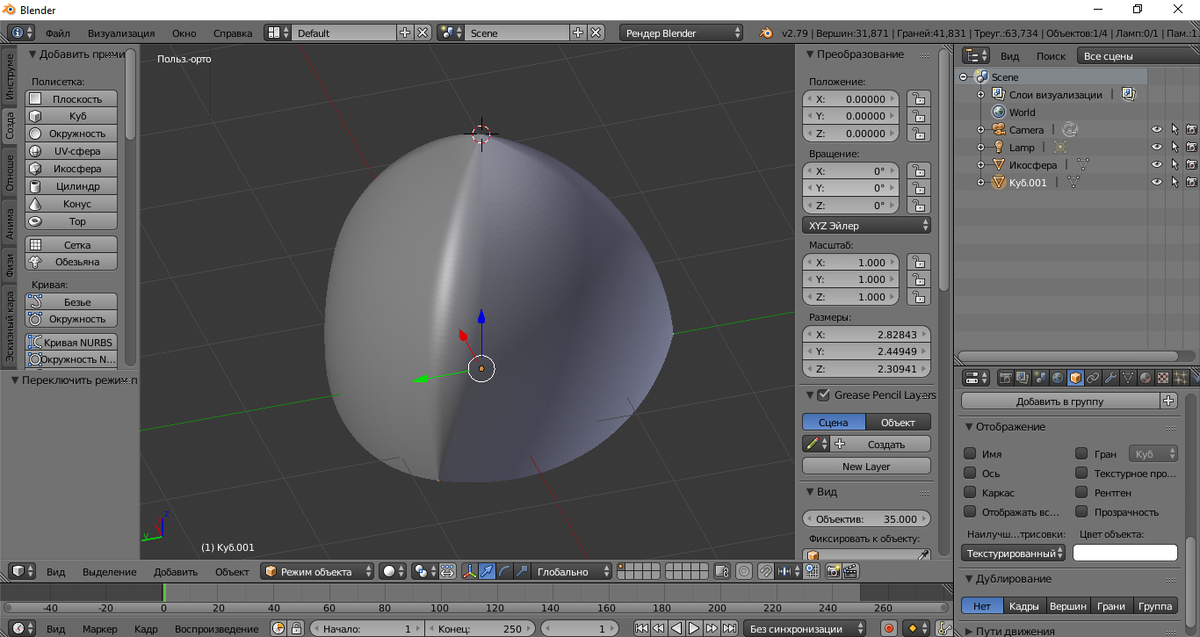
Task: Enable the translate manipulator arrow icon
Action: point(487,572)
